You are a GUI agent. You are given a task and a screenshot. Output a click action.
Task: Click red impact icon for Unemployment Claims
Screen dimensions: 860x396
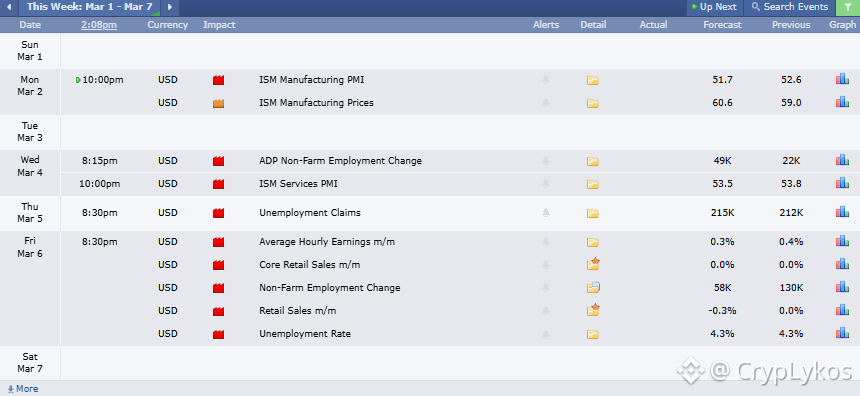219,213
